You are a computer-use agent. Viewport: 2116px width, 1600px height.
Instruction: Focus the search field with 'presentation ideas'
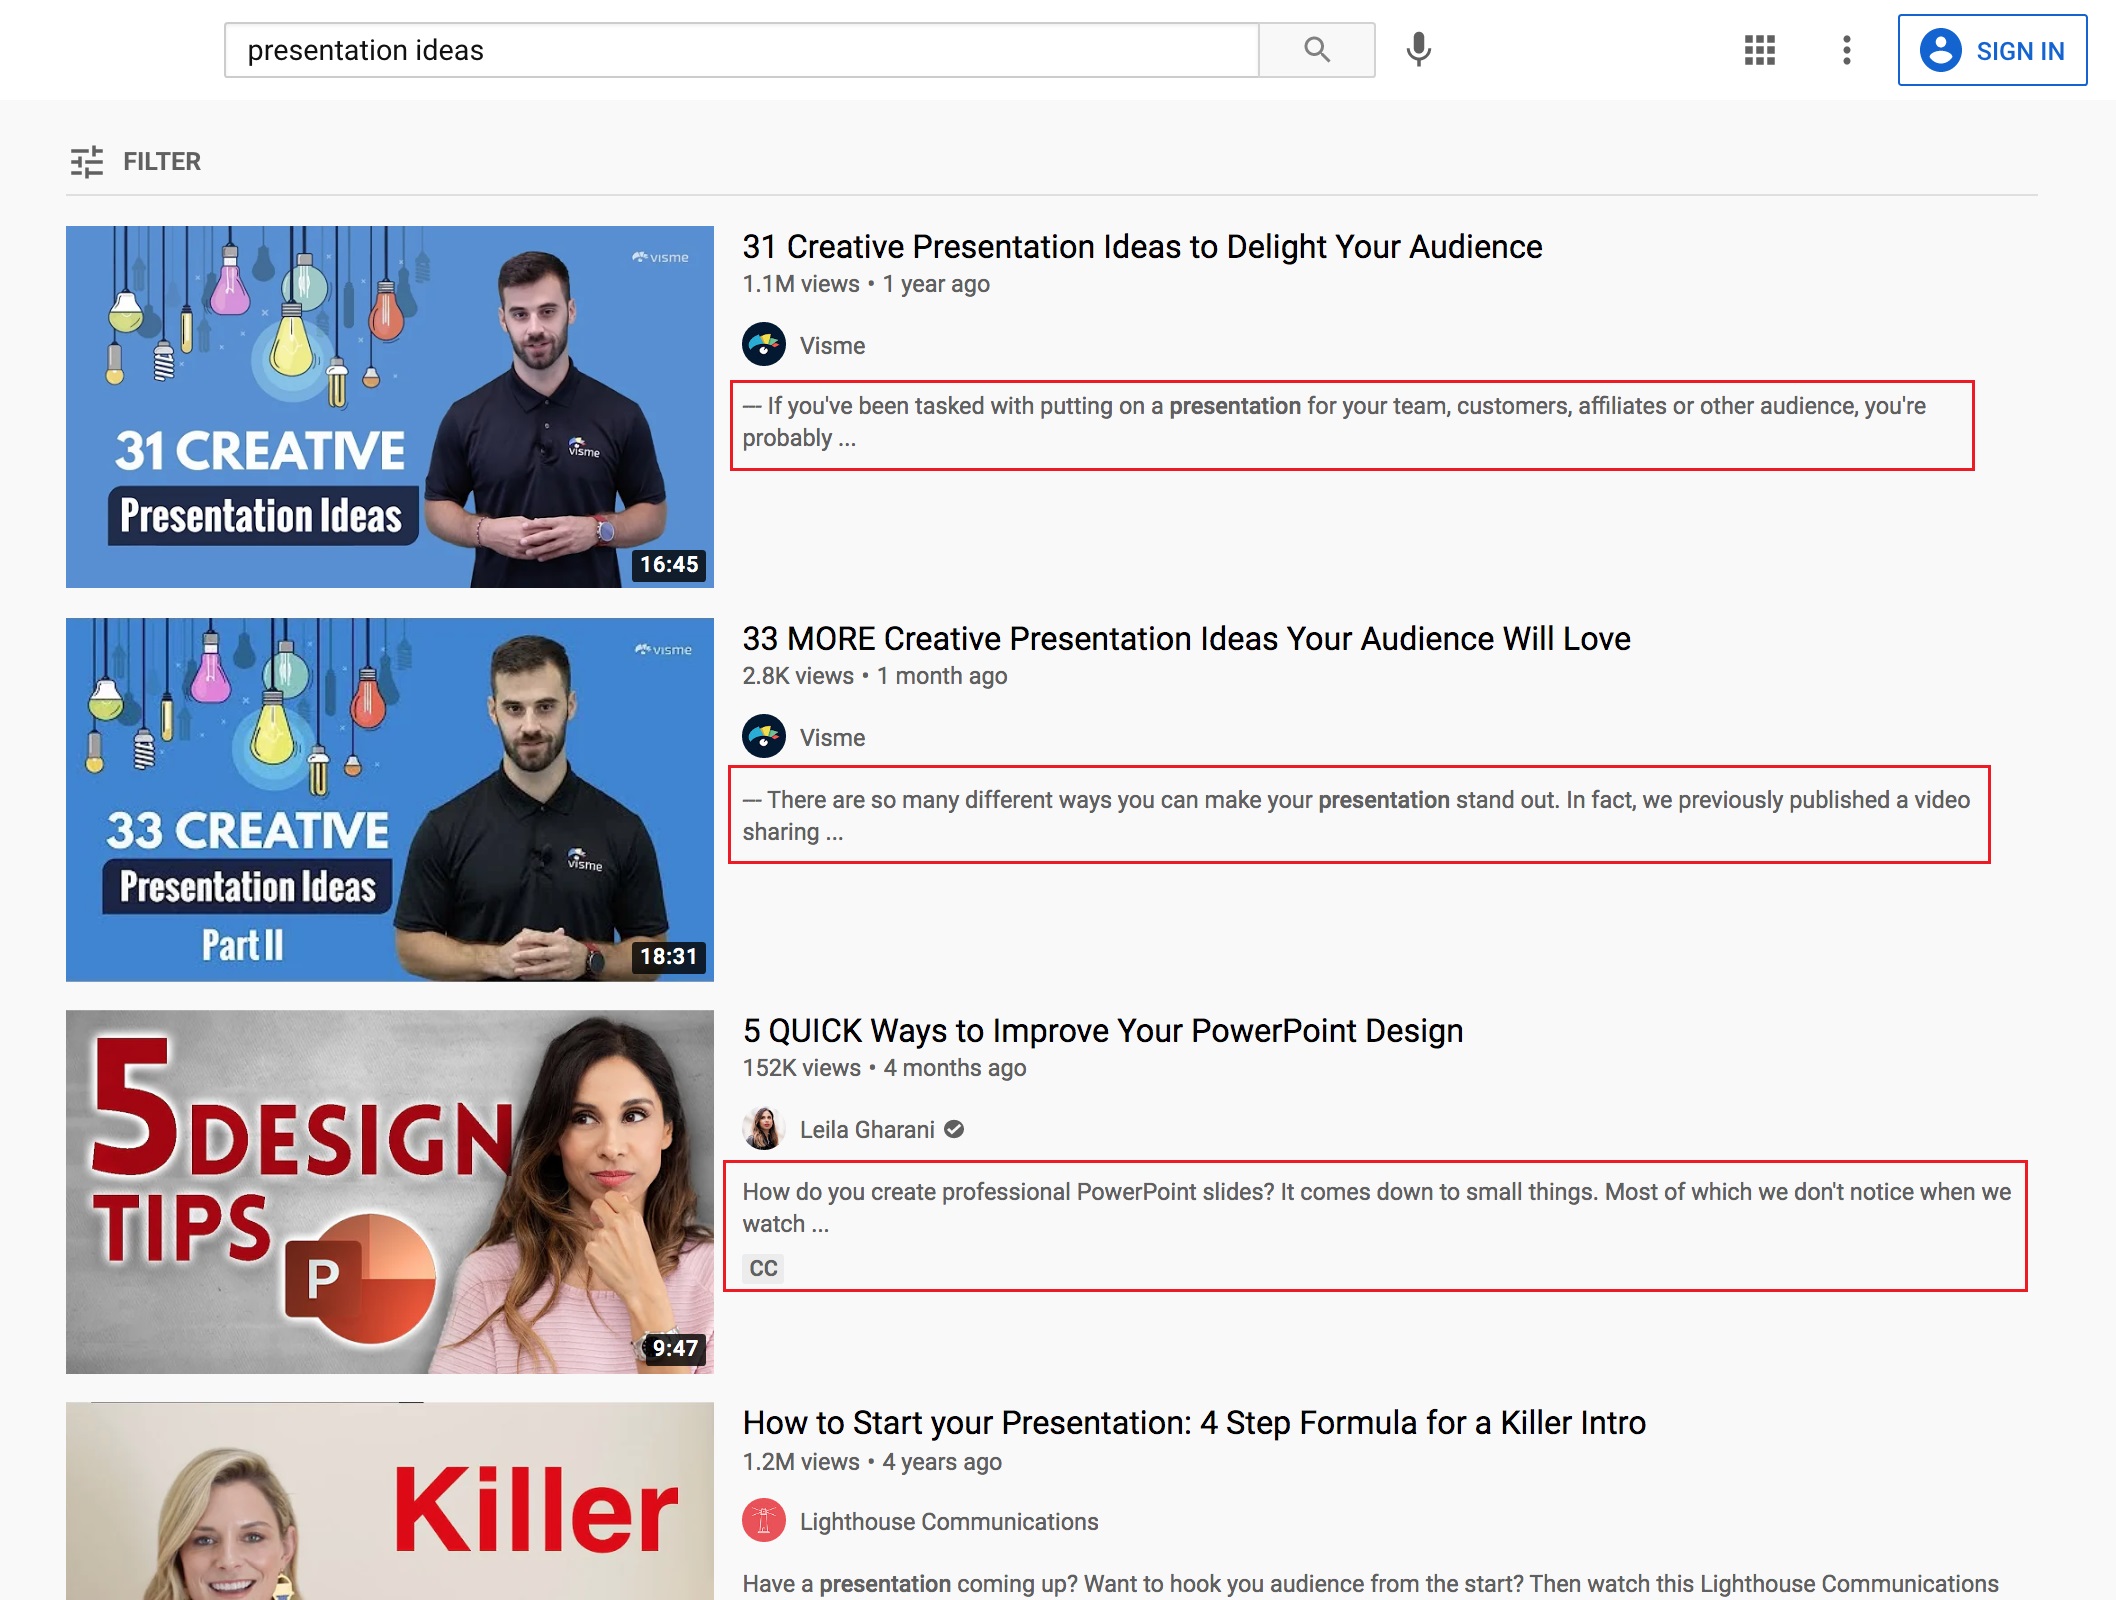(x=741, y=50)
